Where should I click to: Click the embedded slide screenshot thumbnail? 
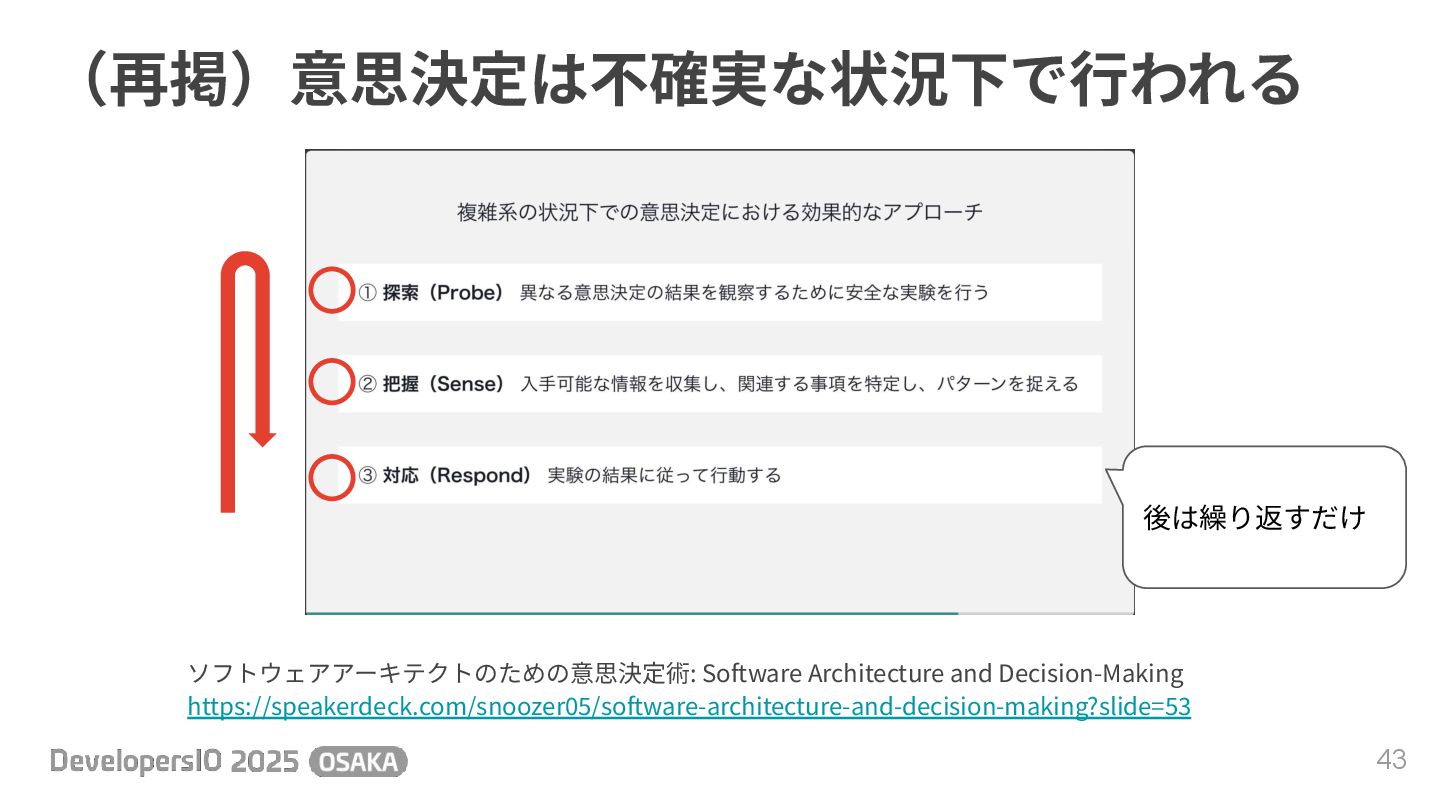720,382
